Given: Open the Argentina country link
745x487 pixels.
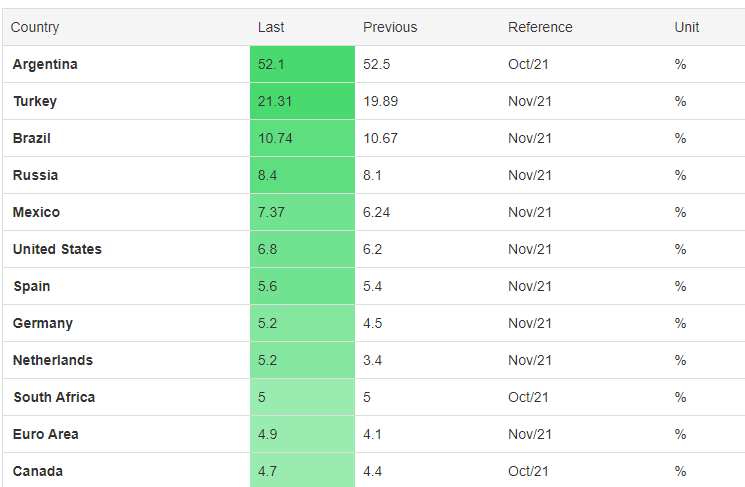Looking at the screenshot, I should pos(45,64).
